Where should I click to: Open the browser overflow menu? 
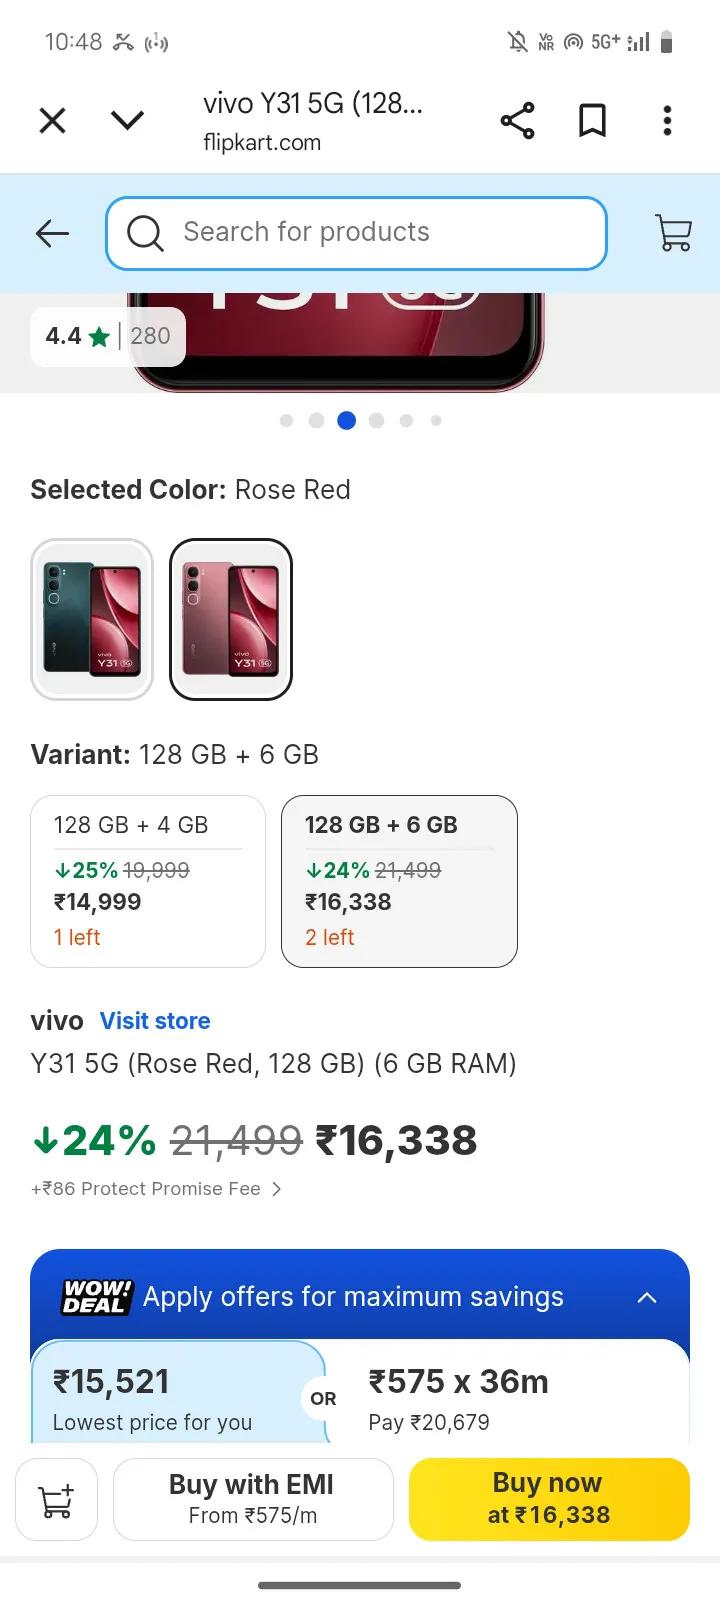tap(666, 120)
